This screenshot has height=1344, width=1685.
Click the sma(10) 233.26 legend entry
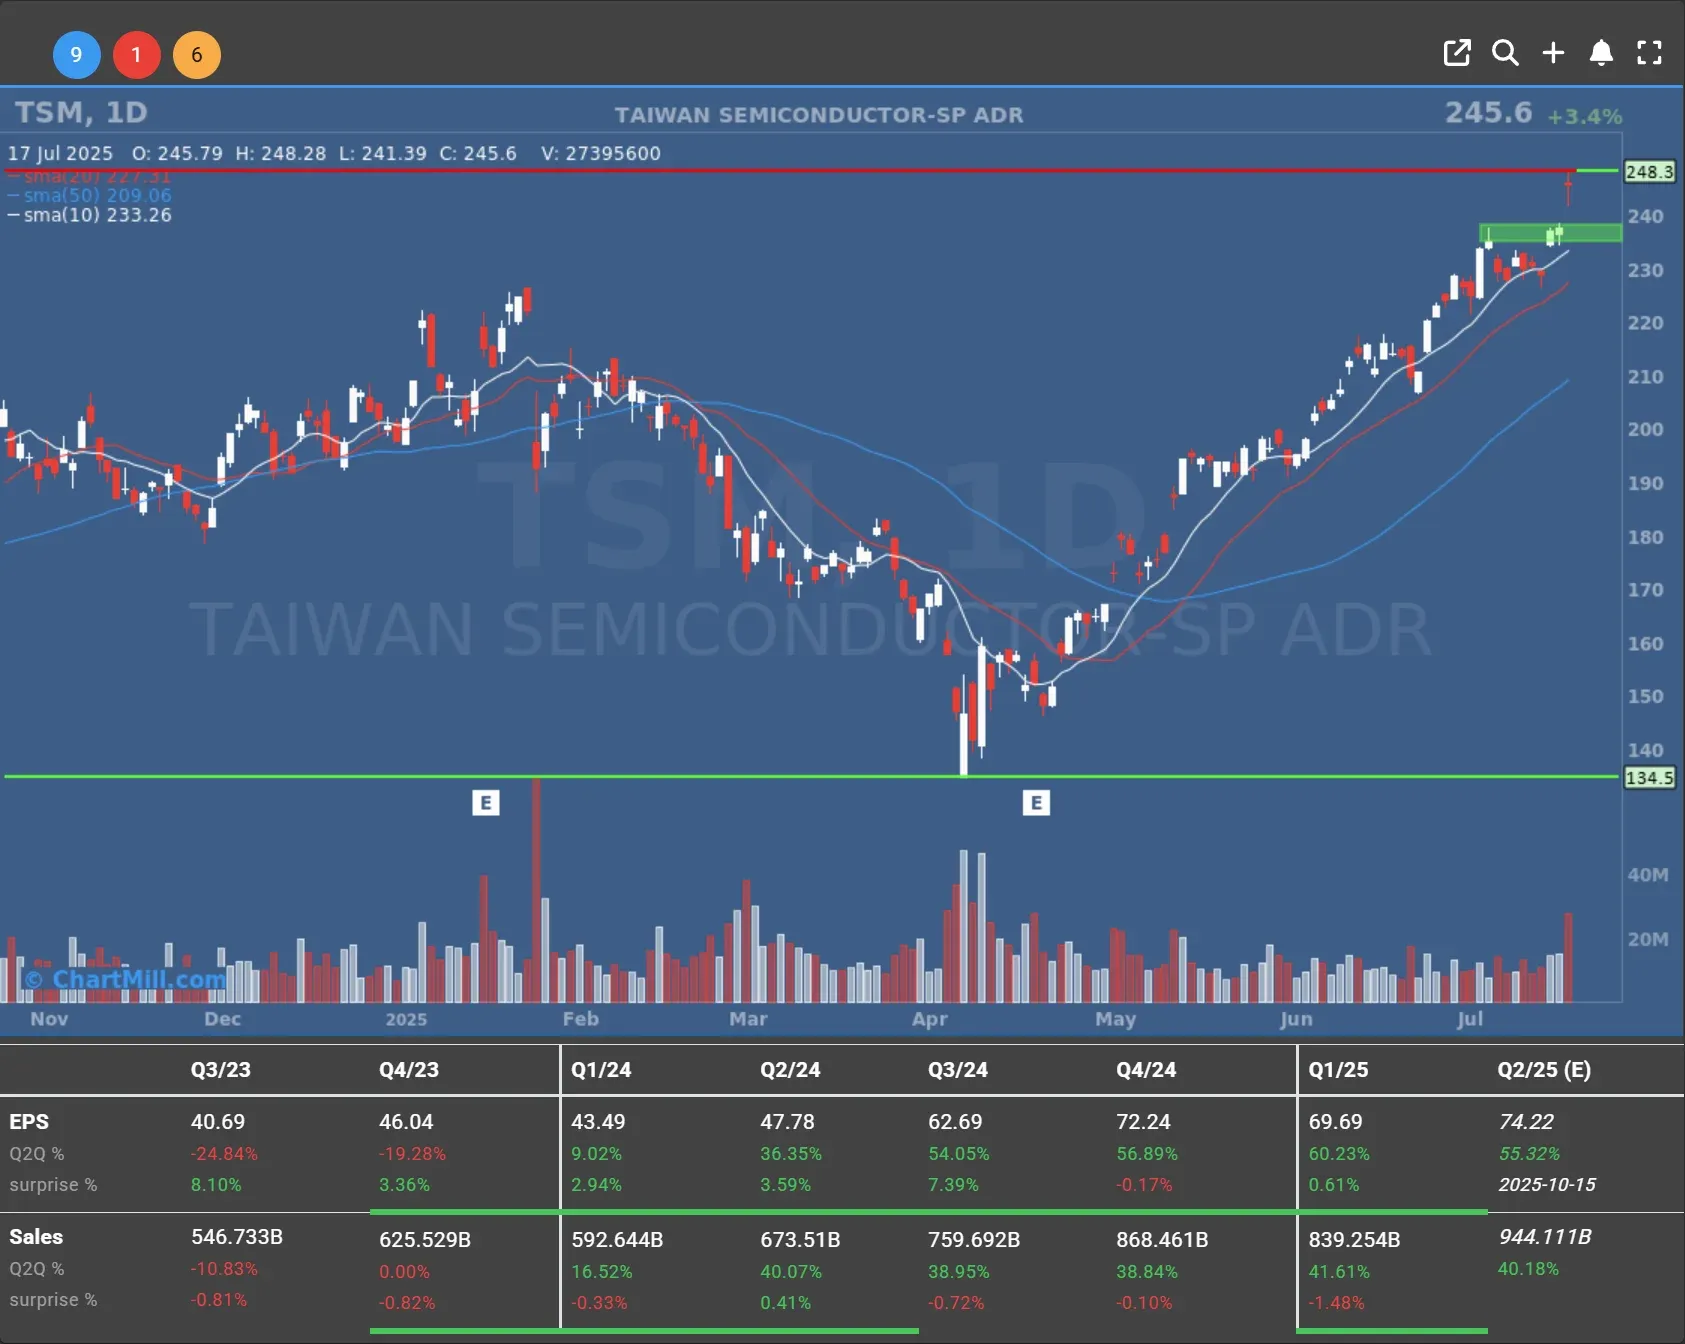(90, 215)
